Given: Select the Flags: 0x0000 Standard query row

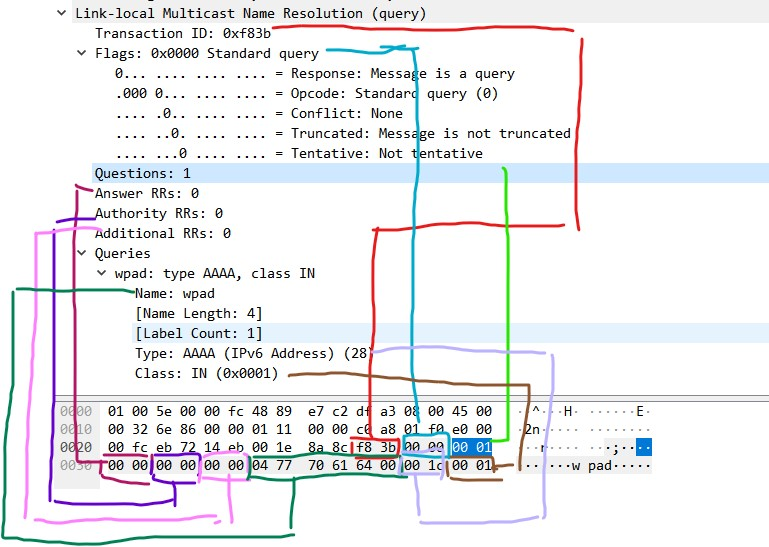Looking at the screenshot, I should (x=206, y=53).
